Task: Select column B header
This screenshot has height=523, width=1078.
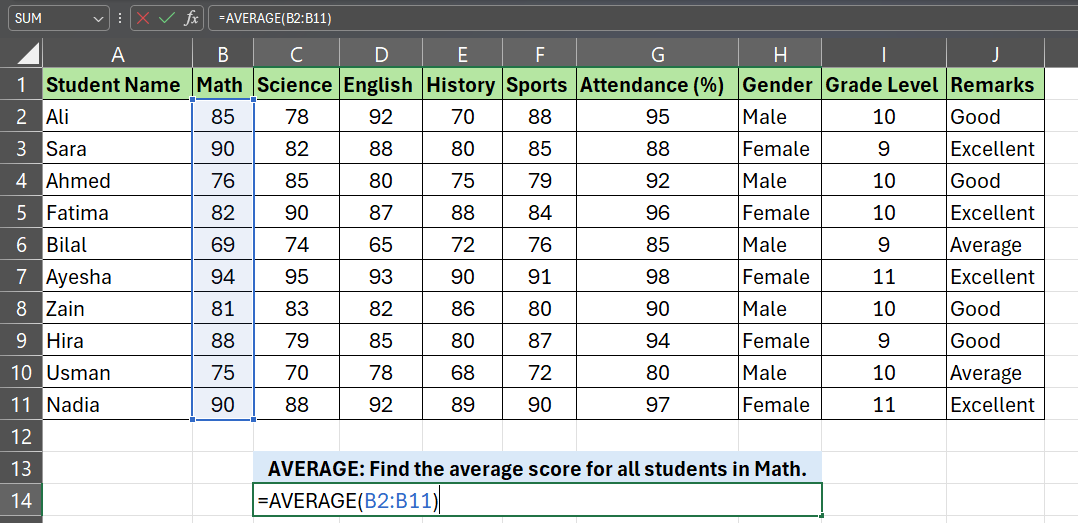Action: pyautogui.click(x=223, y=54)
